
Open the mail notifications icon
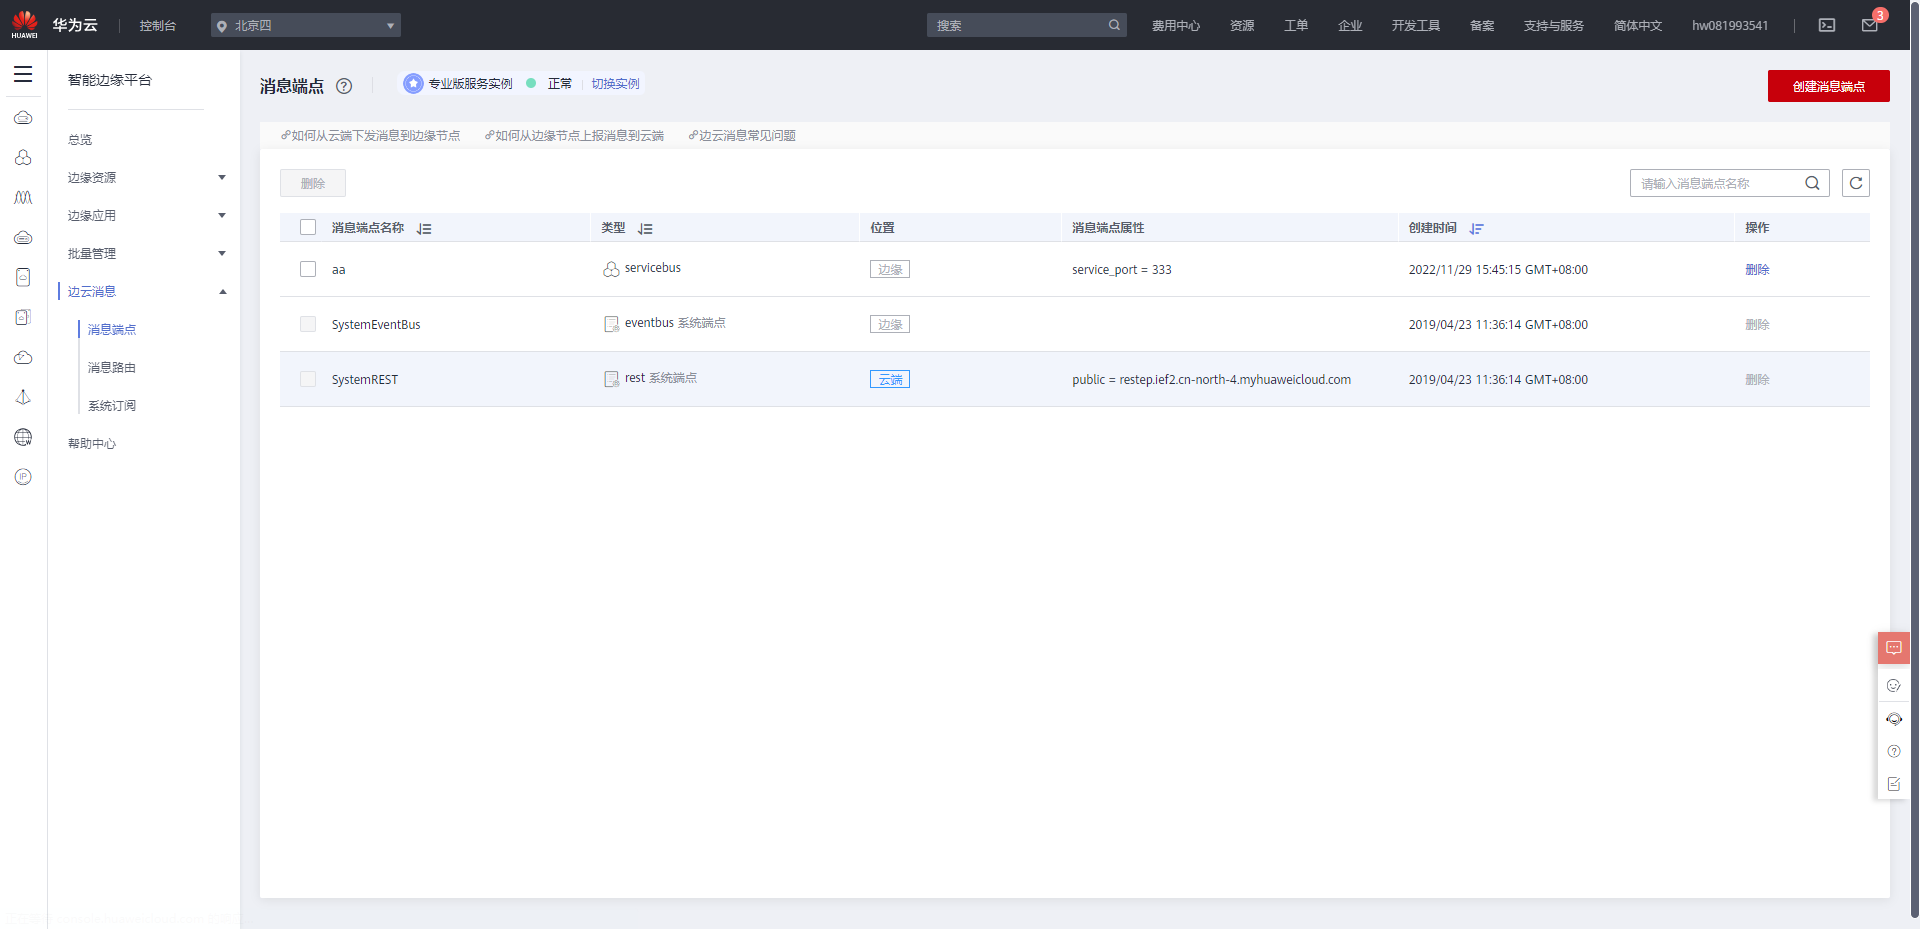click(1870, 25)
